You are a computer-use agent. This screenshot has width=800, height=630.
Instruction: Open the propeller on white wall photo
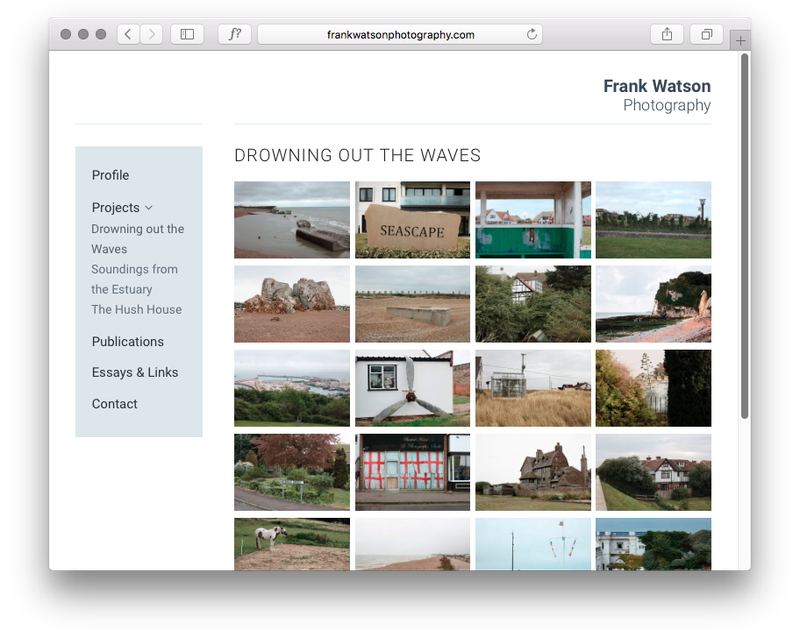[412, 388]
